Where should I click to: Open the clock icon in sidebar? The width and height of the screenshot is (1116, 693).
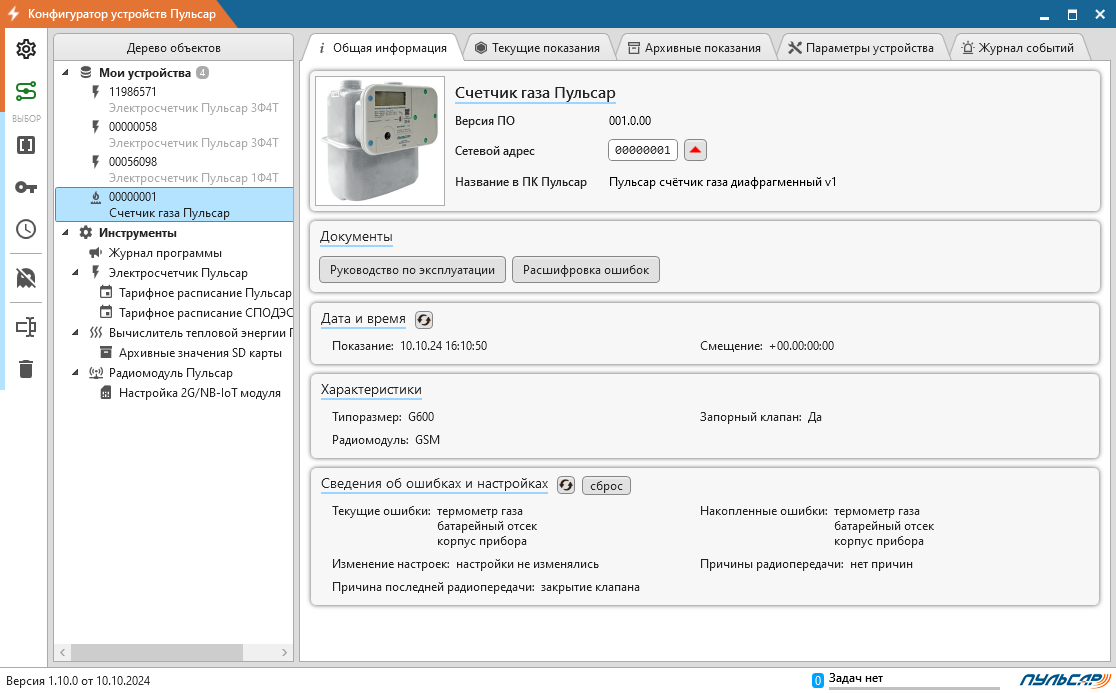click(x=26, y=229)
